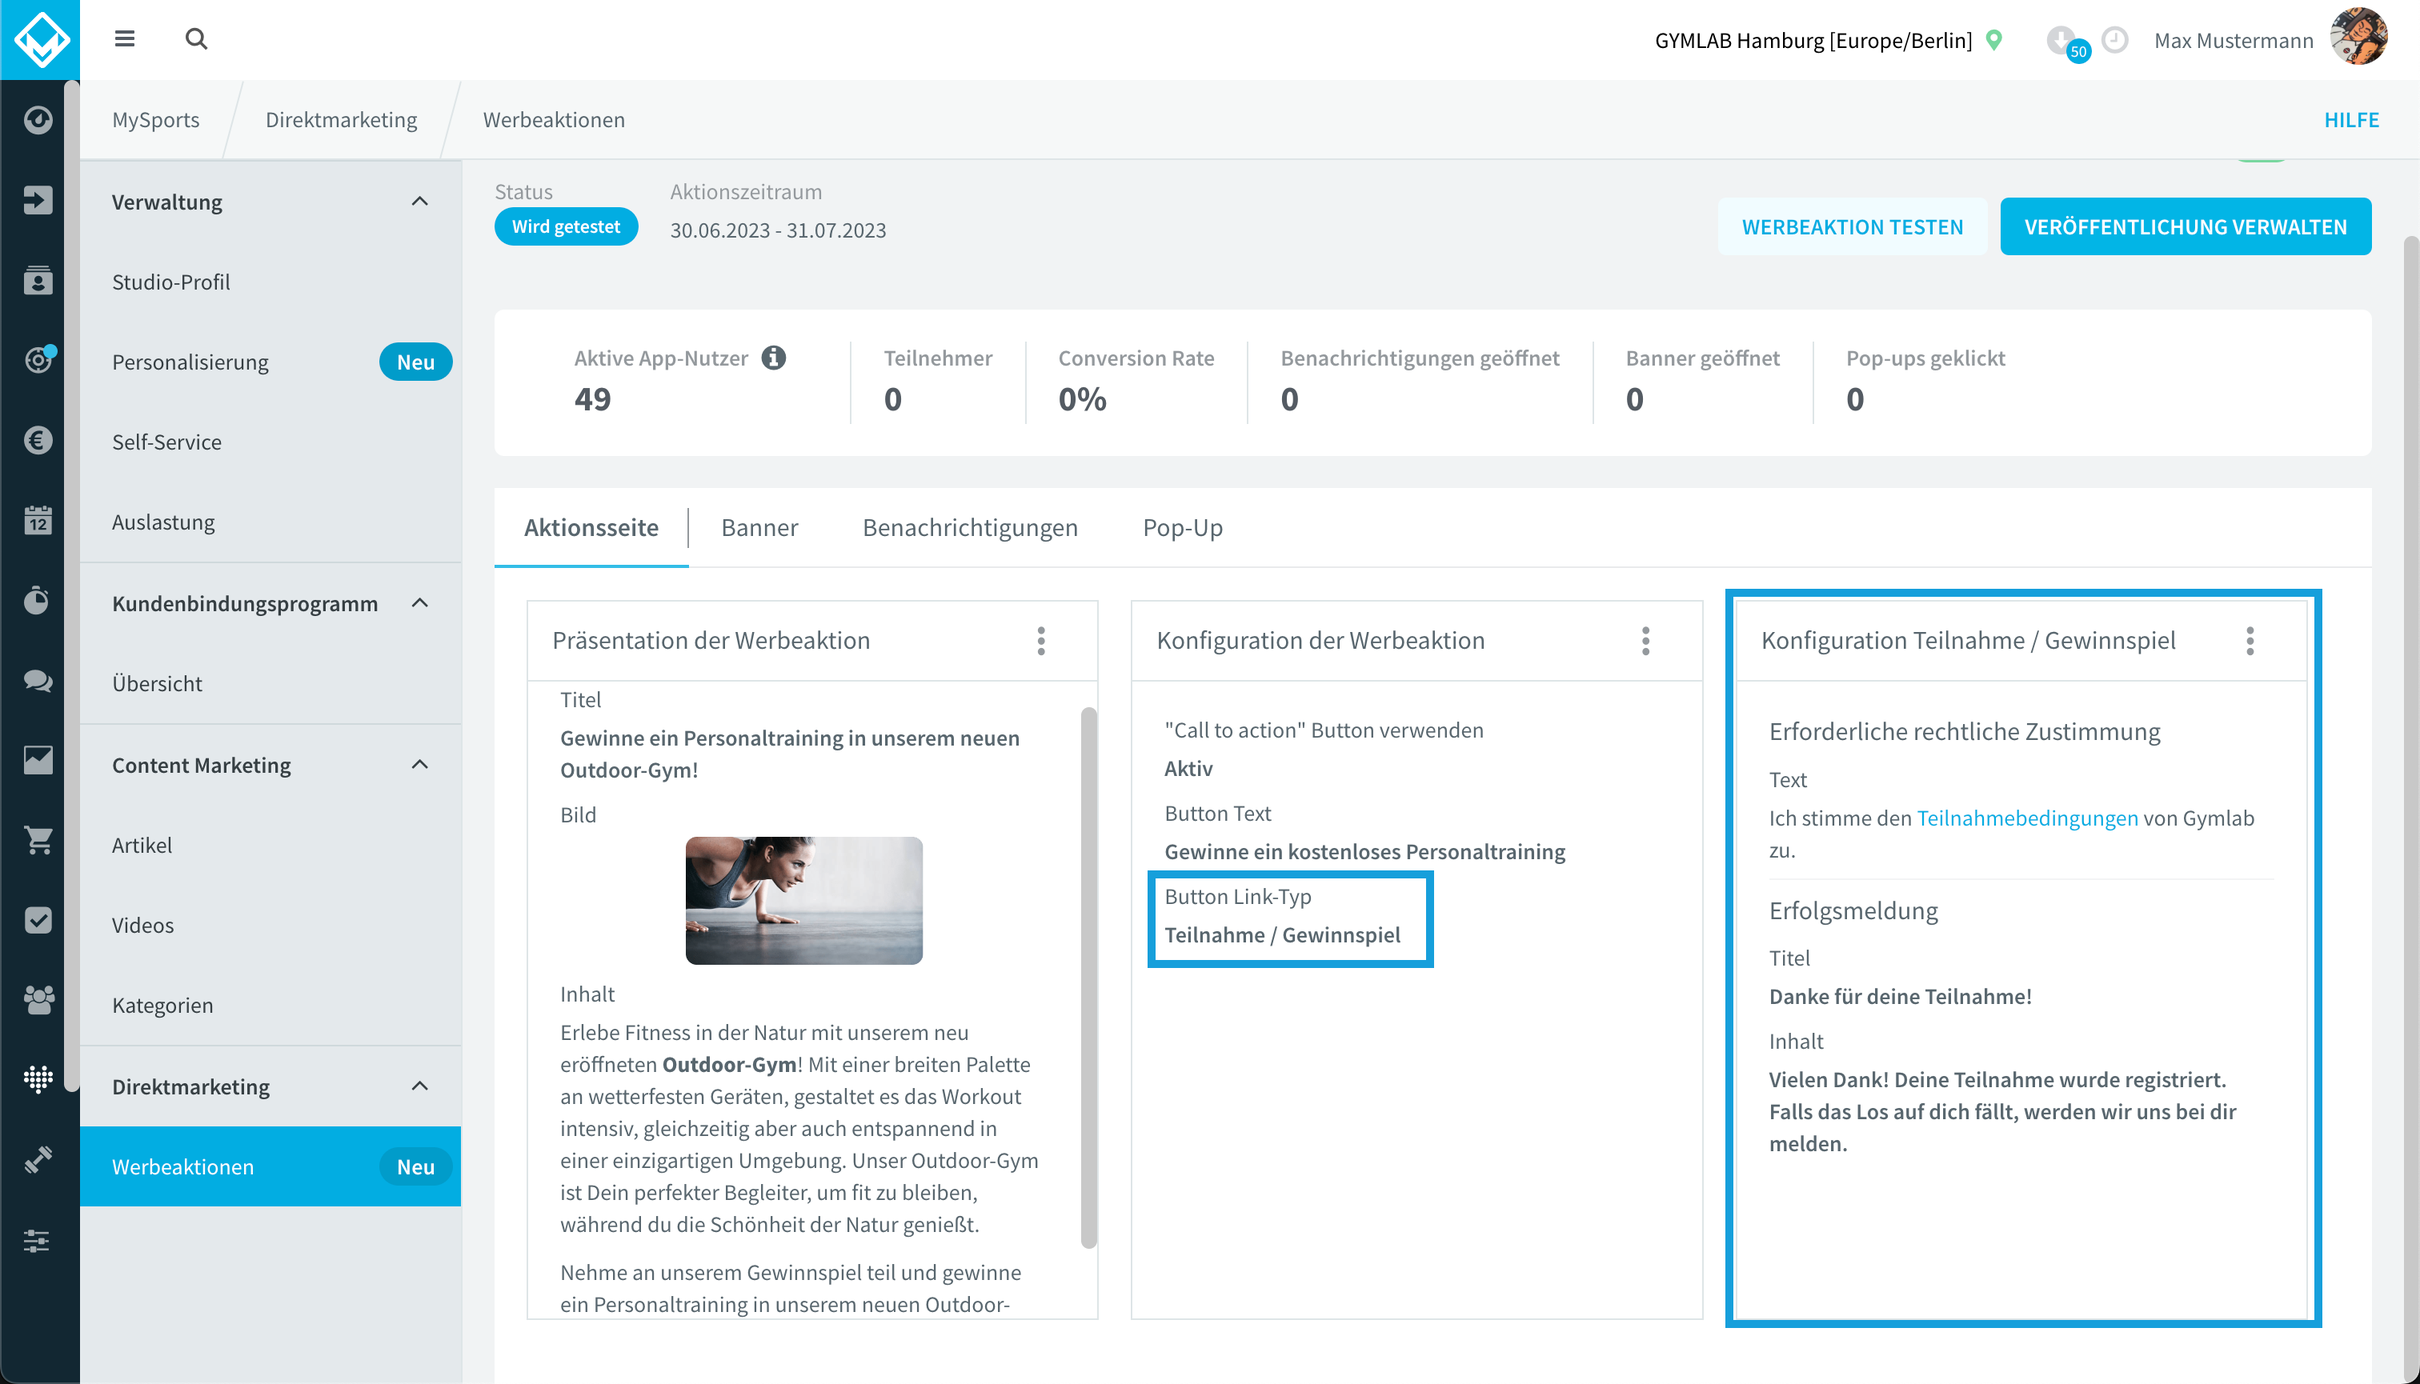This screenshot has width=2420, height=1384.
Task: Open the member ID card sidebar icon
Action: pyautogui.click(x=38, y=280)
